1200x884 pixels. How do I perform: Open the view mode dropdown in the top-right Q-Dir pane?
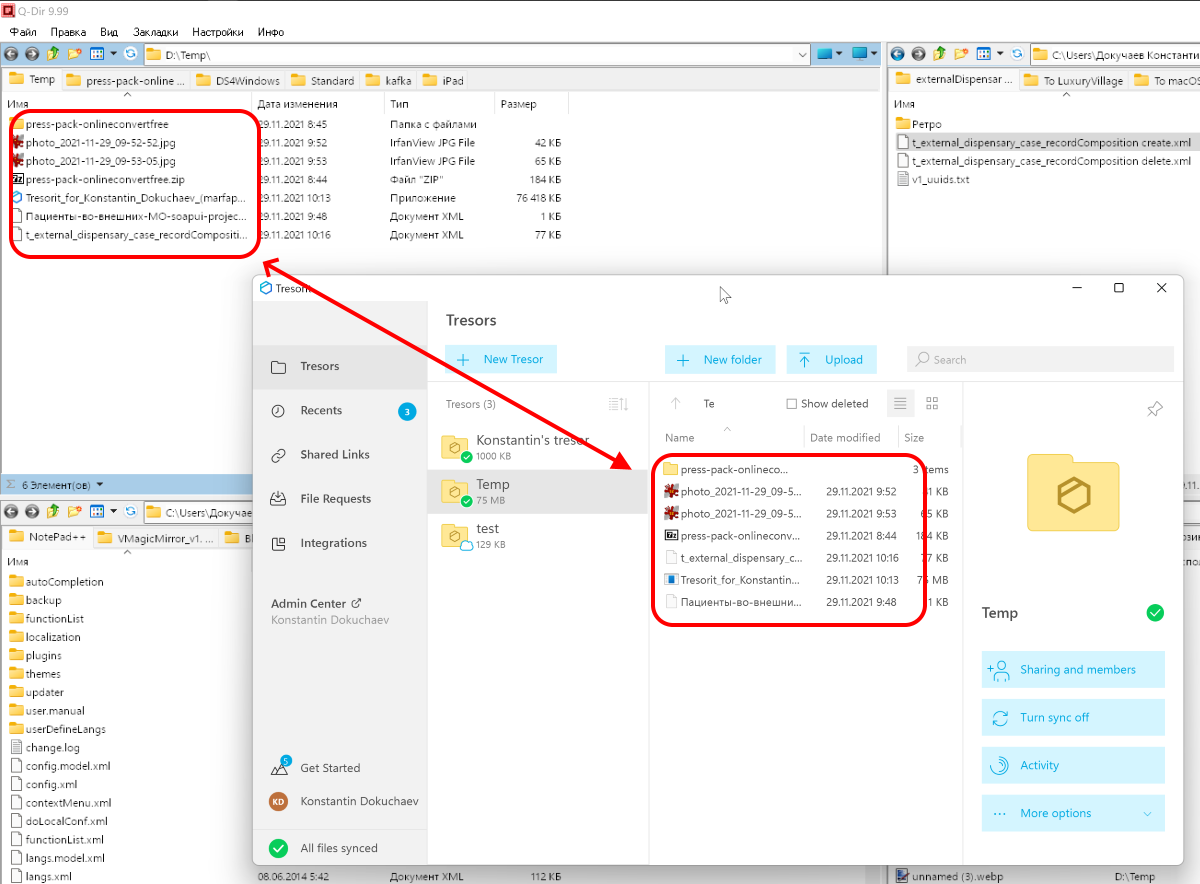pyautogui.click(x=999, y=54)
